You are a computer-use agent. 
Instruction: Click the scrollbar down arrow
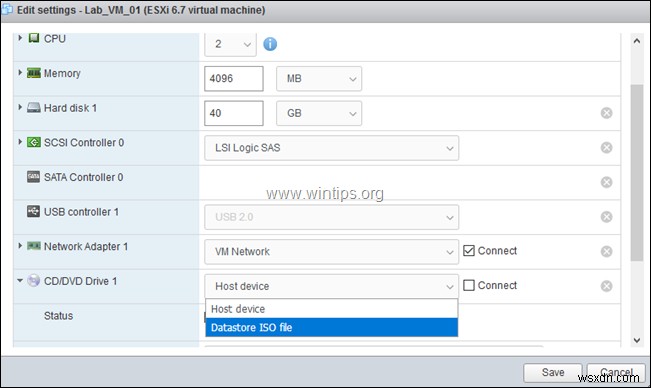pyautogui.click(x=637, y=340)
